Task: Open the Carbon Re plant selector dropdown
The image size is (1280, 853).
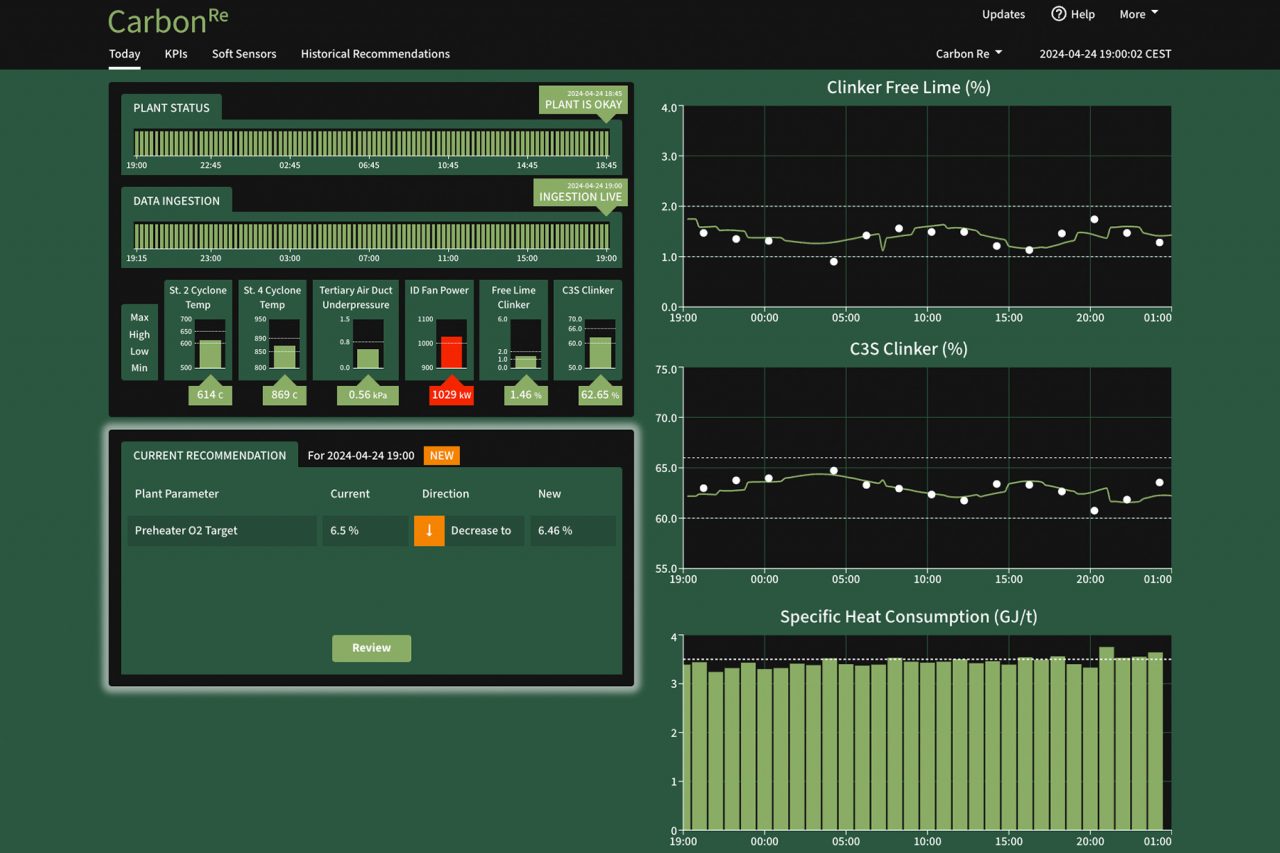Action: tap(968, 54)
